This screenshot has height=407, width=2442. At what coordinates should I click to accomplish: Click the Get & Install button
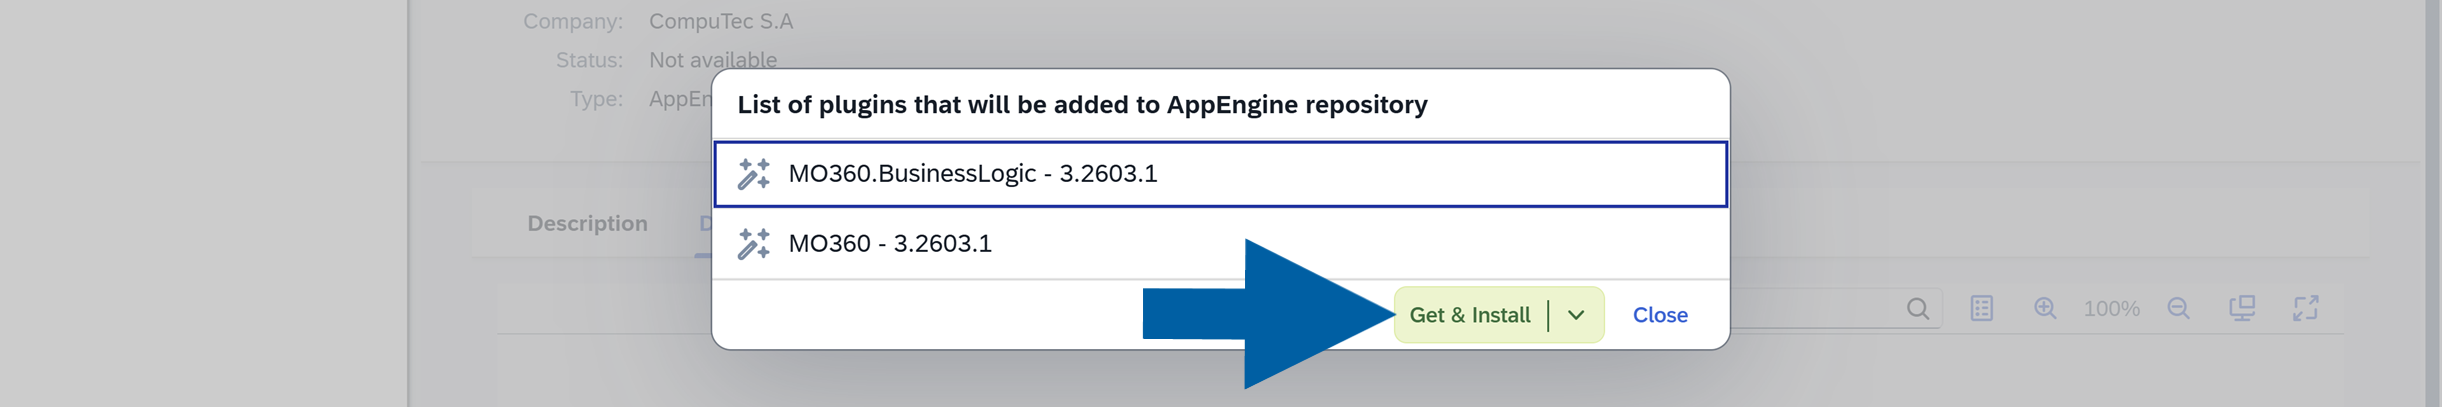pos(1469,315)
